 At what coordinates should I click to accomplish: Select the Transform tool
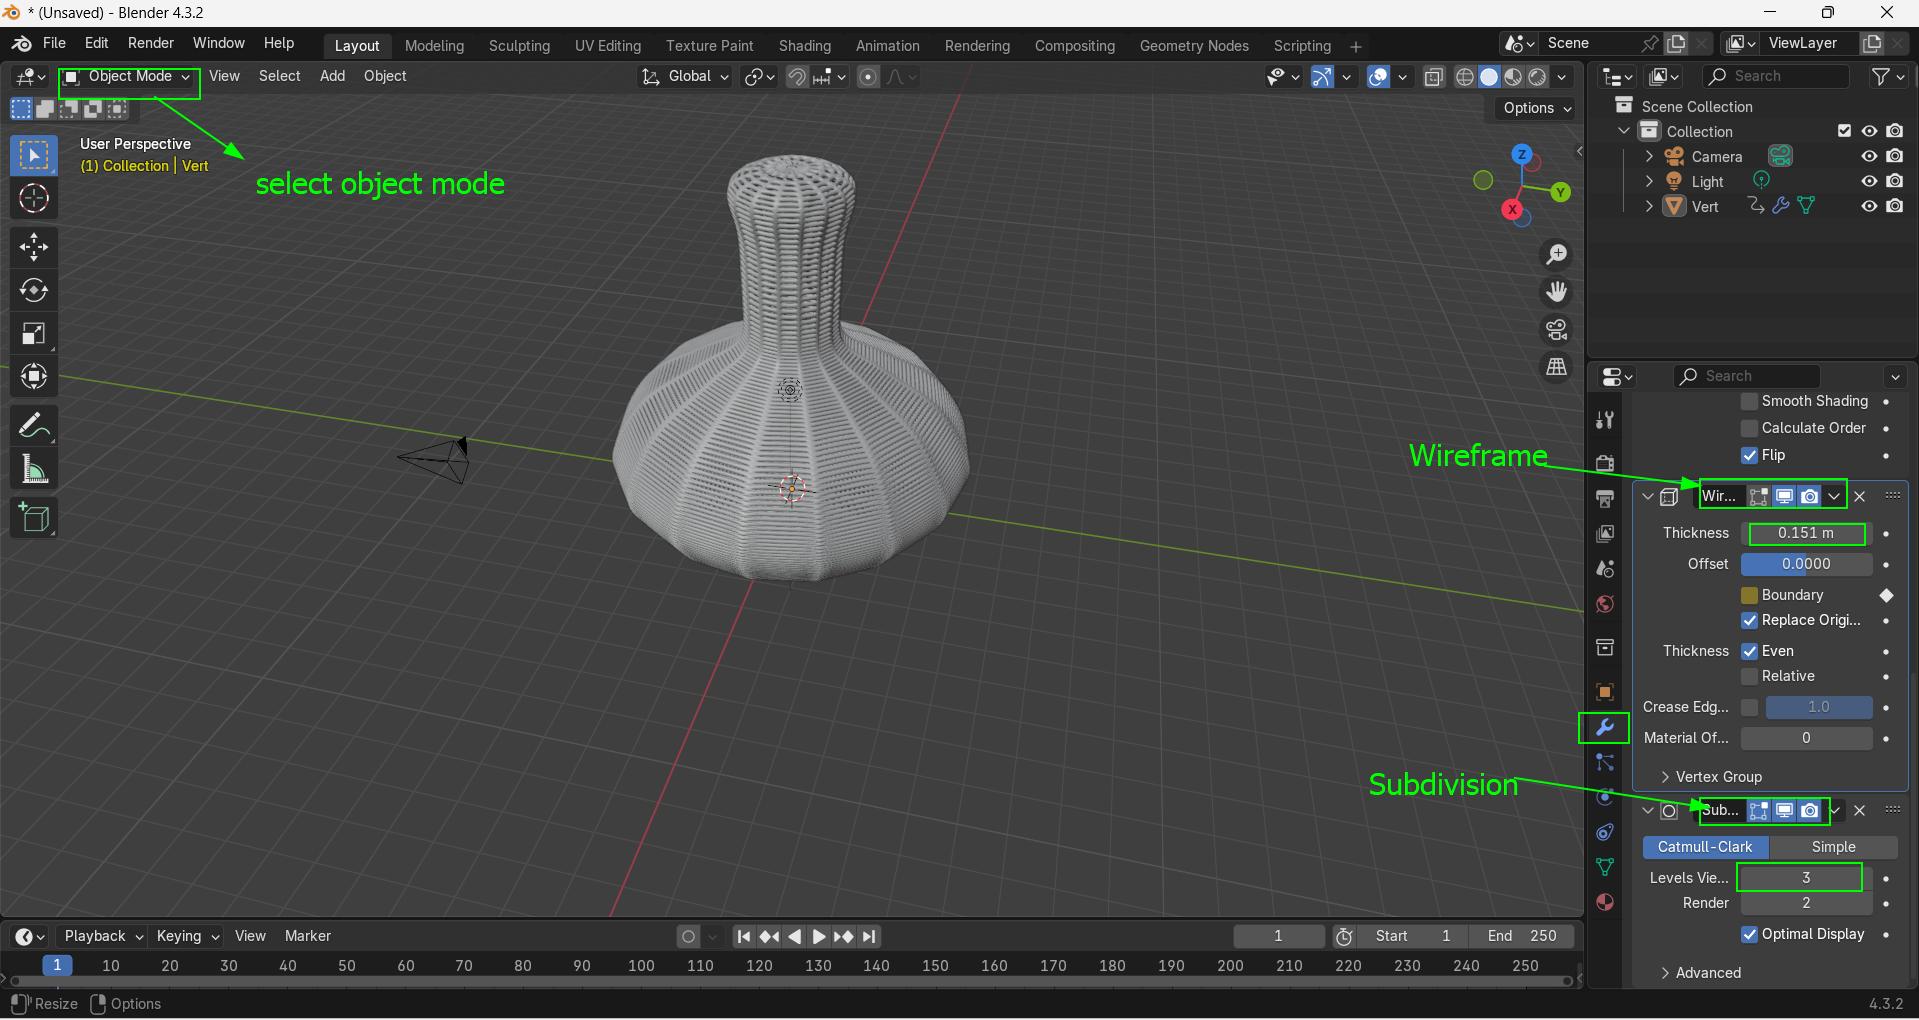click(34, 376)
